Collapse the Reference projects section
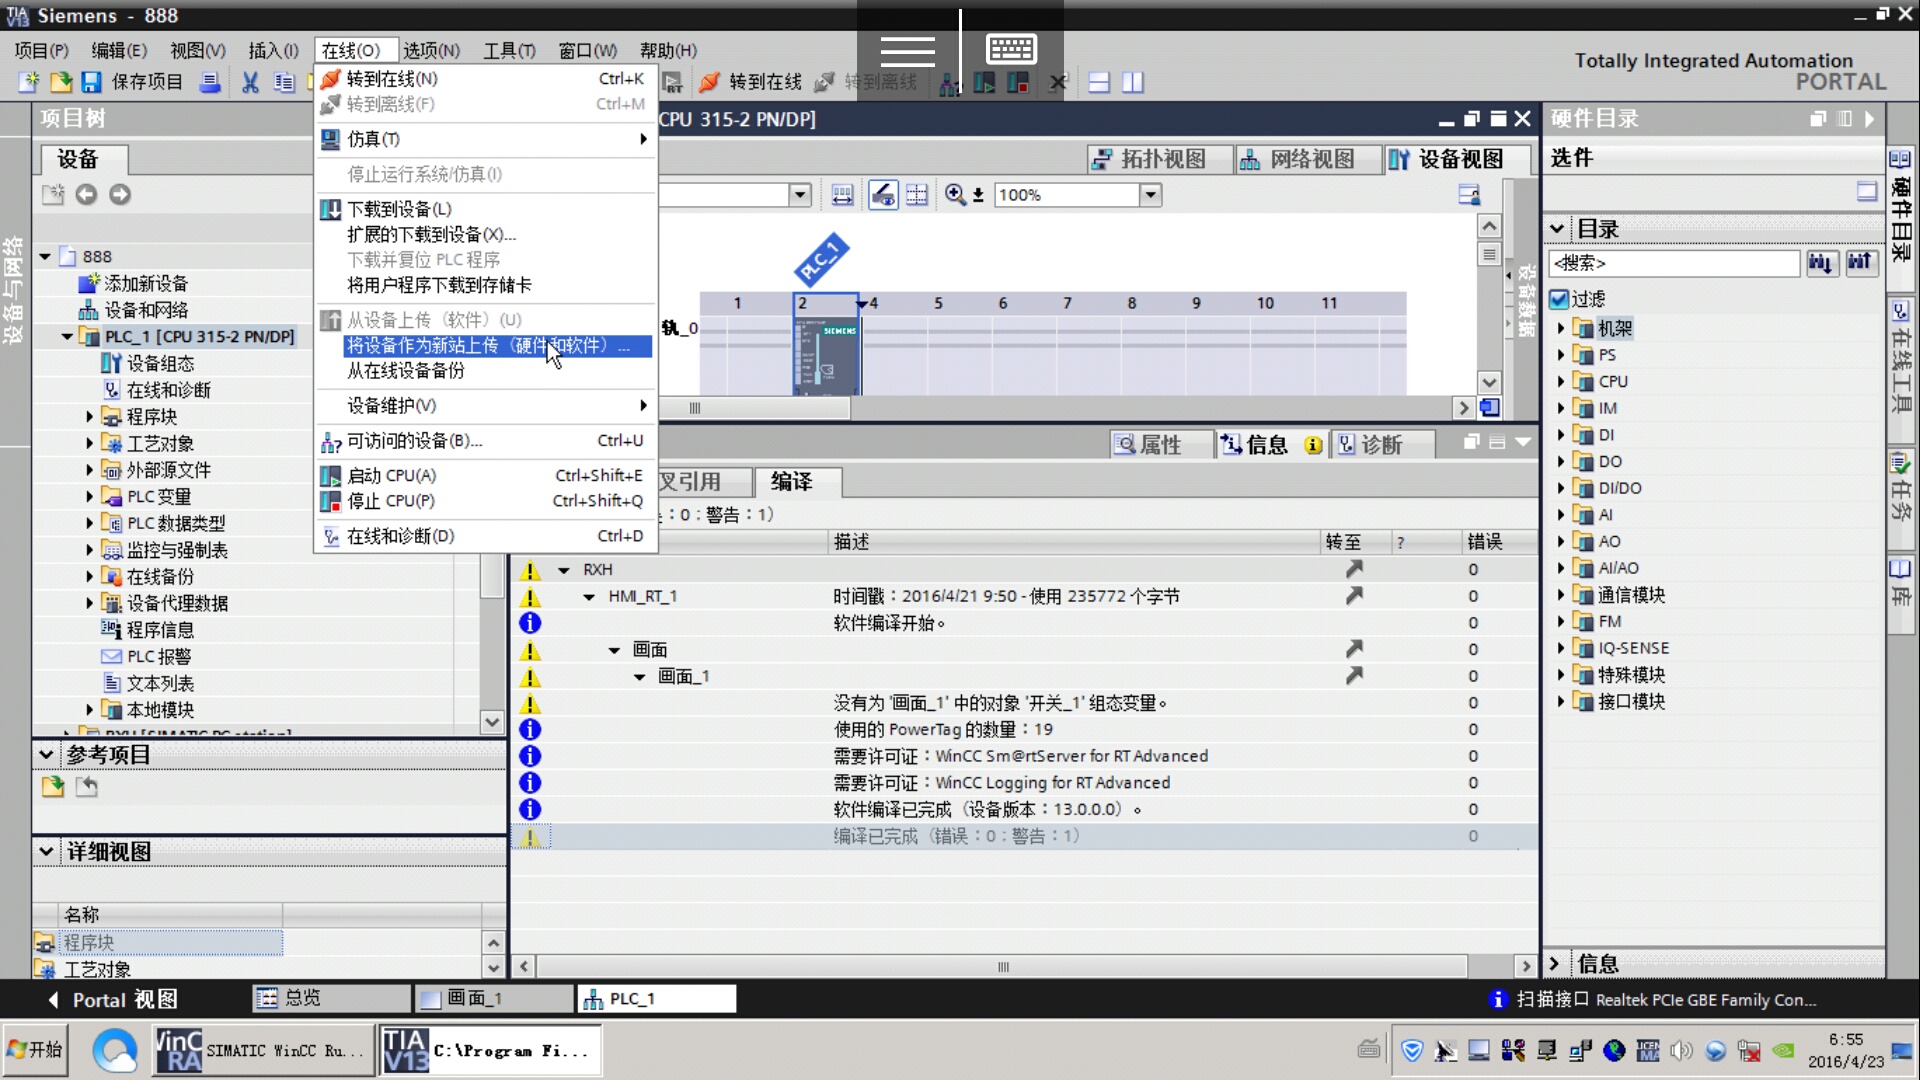The image size is (1920, 1080). coord(46,754)
